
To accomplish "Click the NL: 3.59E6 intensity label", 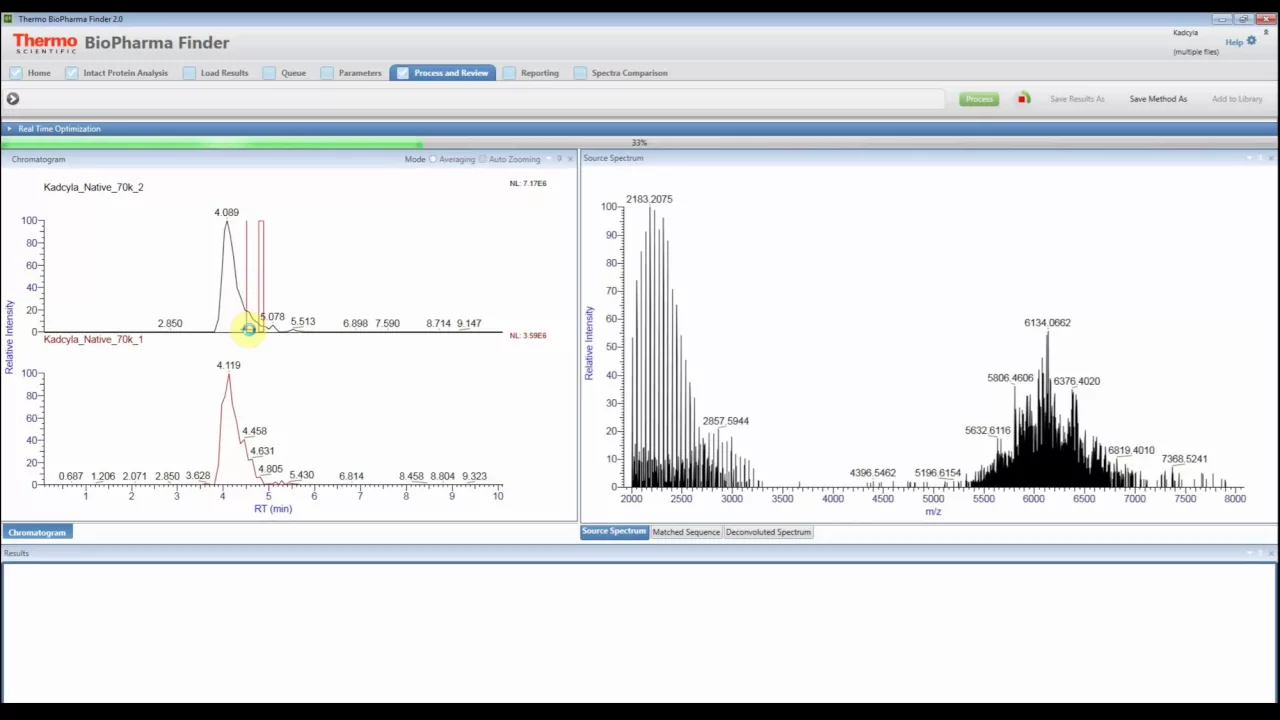I will [x=528, y=336].
